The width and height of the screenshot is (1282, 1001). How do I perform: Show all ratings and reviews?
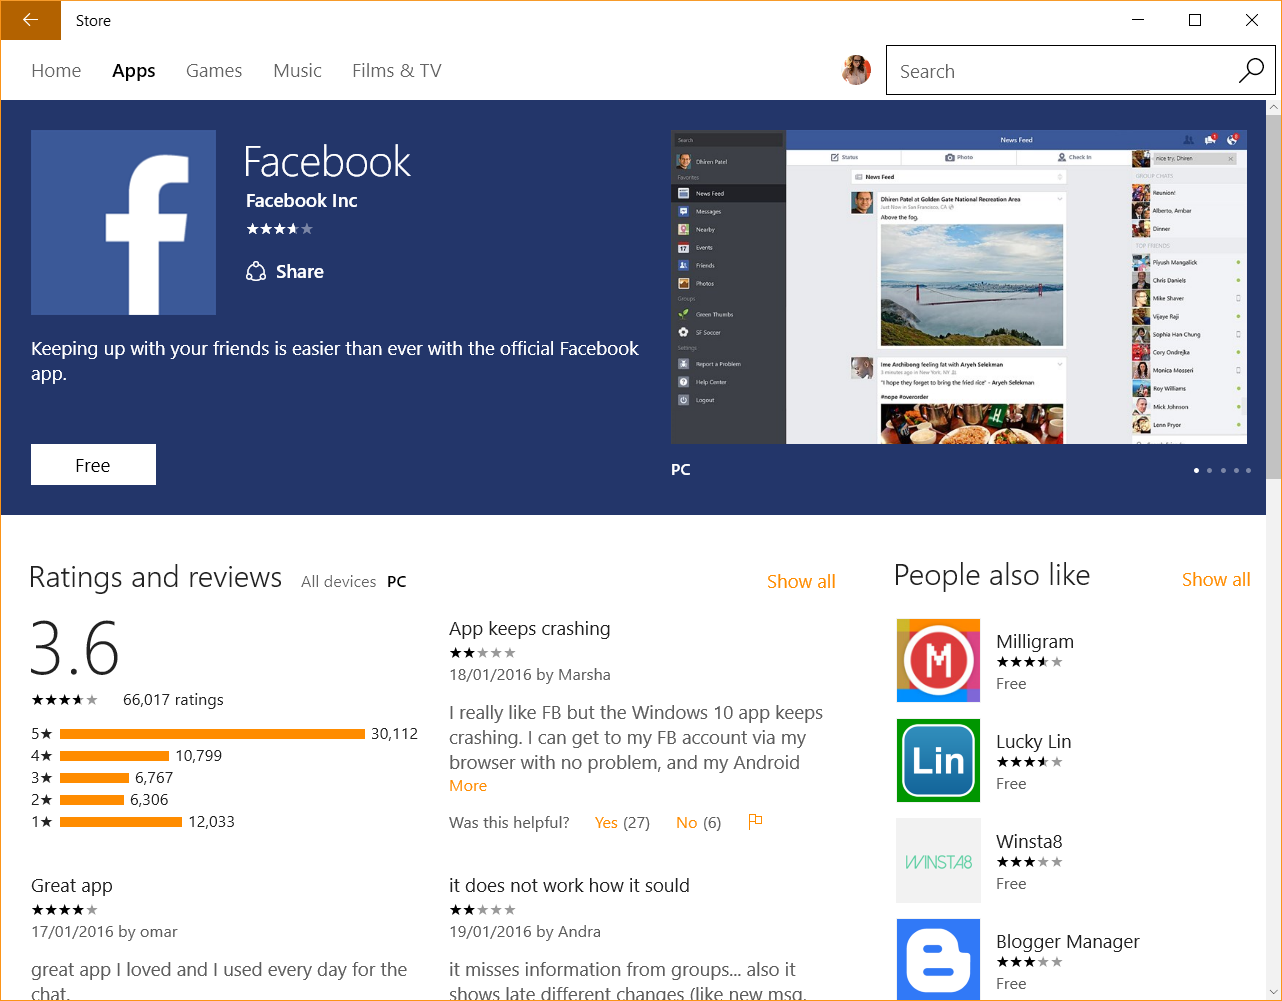(801, 581)
